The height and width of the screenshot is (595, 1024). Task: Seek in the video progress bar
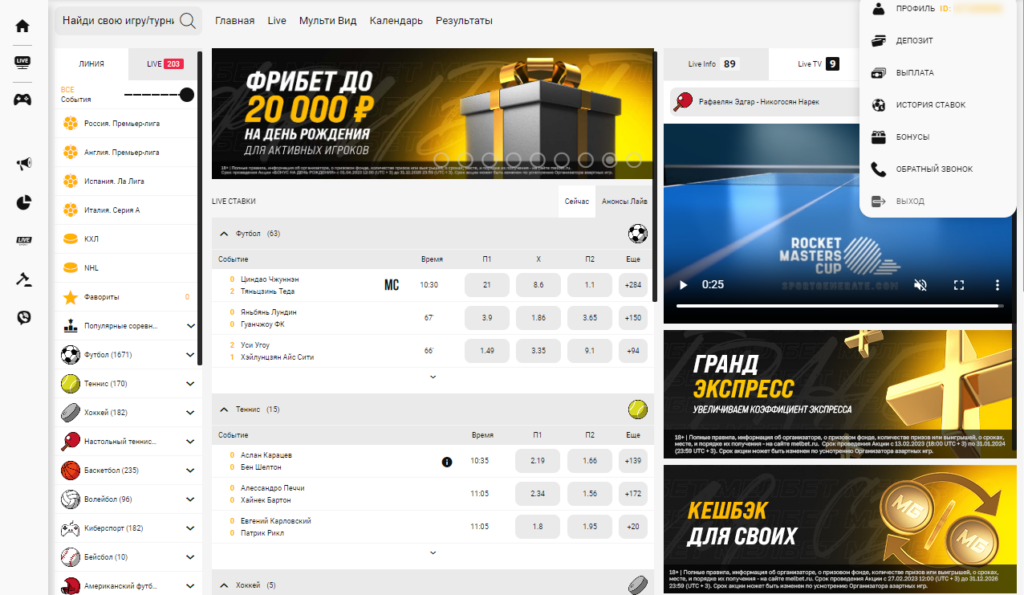[x=838, y=306]
